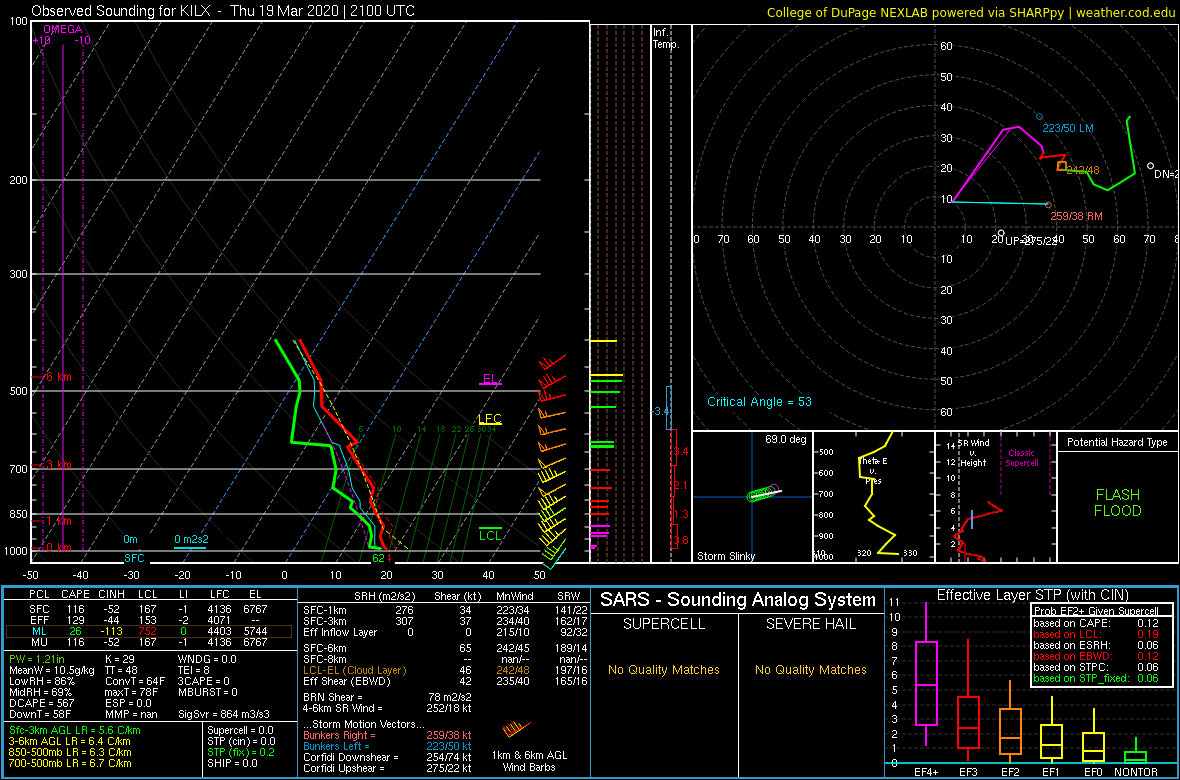Click the '700-500mb LR = 6.7 C/km' line
Viewport: 1180px width, 780px height.
pos(70,763)
